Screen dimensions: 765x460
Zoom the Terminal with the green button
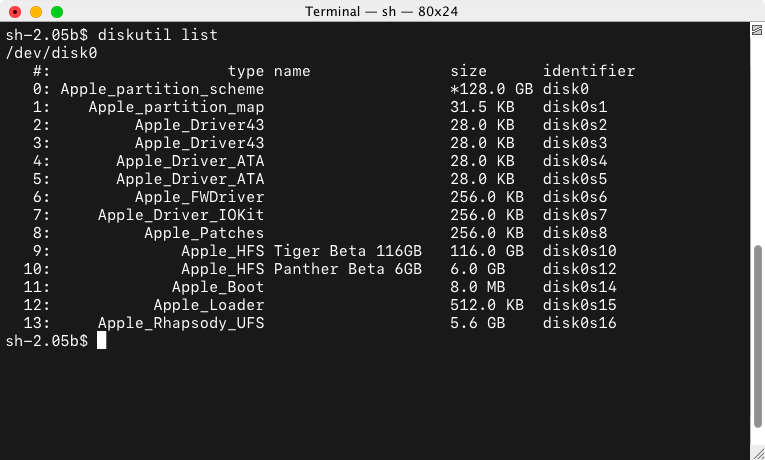click(57, 12)
